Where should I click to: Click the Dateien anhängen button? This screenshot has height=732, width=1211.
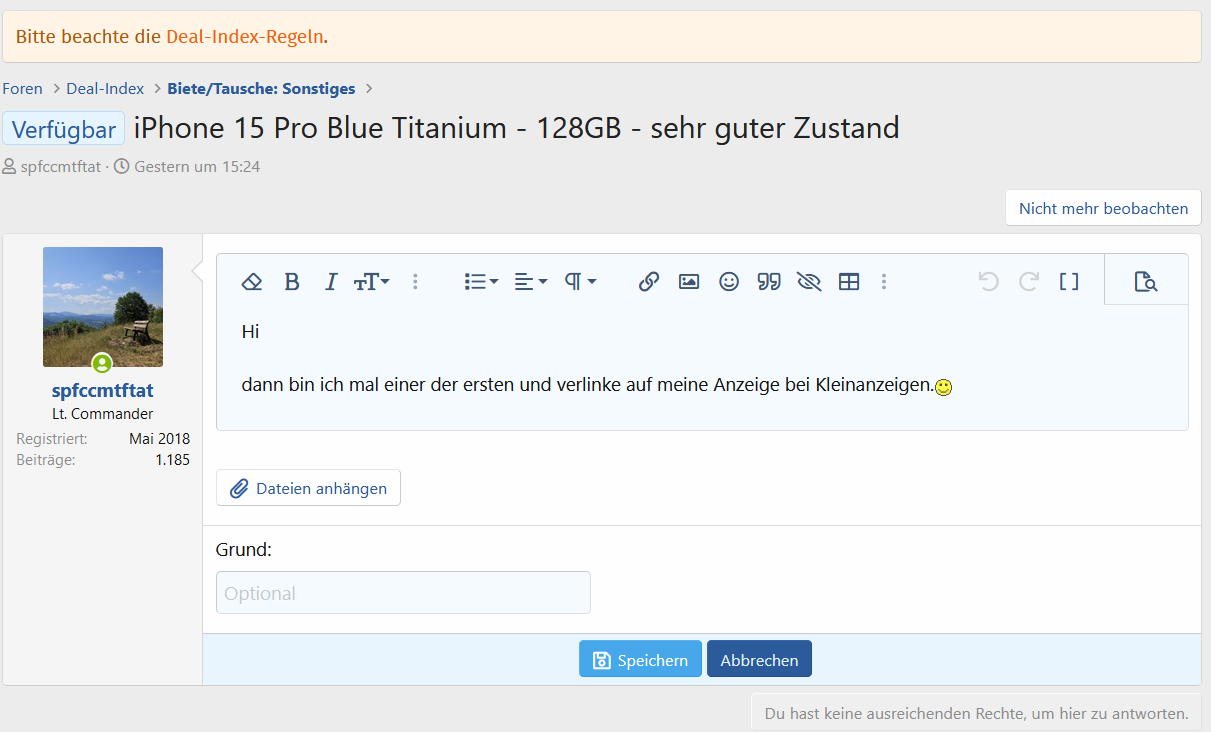tap(308, 488)
